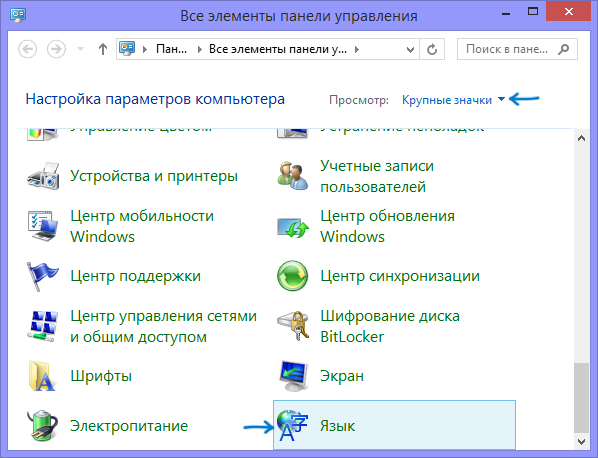Image resolution: width=598 pixels, height=458 pixels.
Task: Go up one level with Up arrow
Action: [103, 49]
